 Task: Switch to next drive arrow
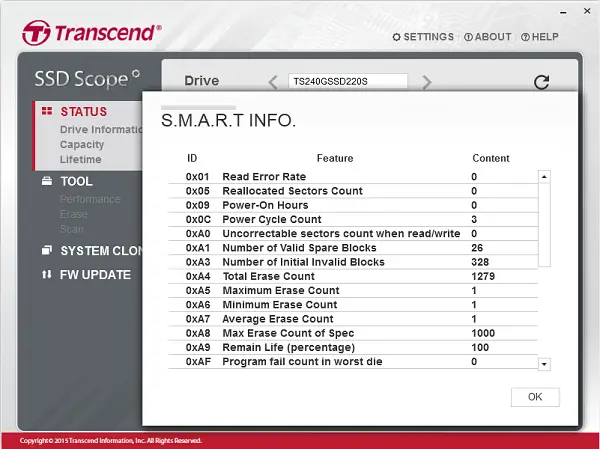tap(427, 82)
